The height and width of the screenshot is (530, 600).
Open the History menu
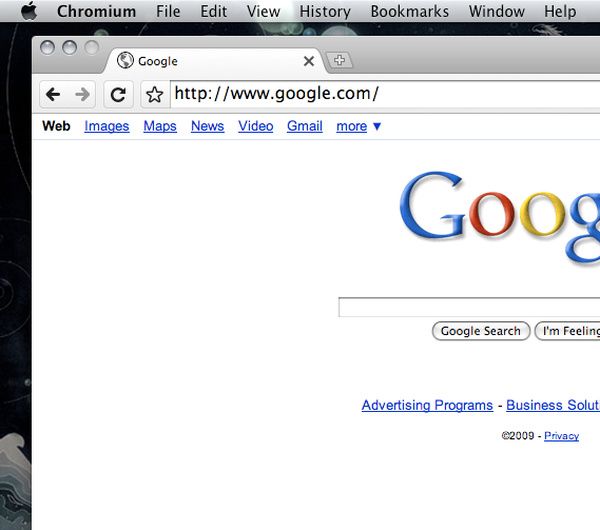tap(325, 11)
